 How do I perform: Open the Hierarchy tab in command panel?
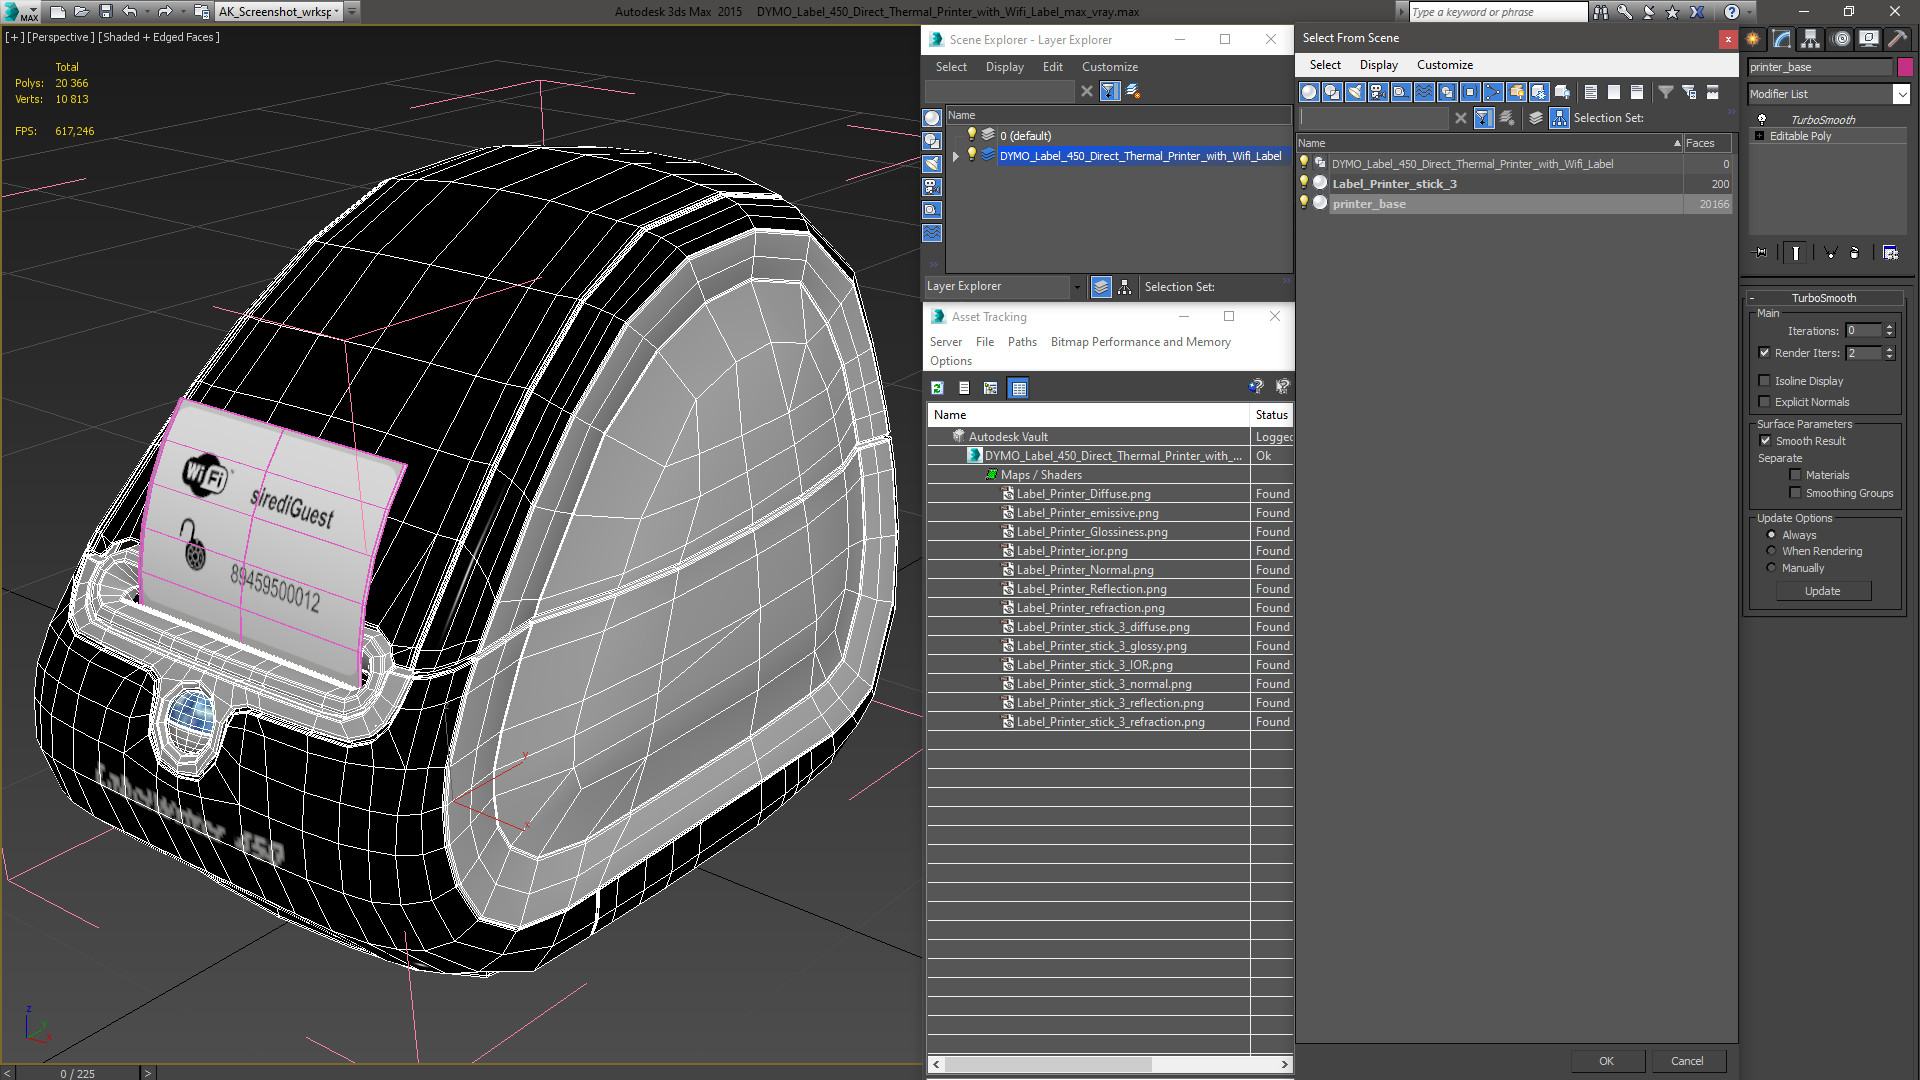(x=1810, y=39)
